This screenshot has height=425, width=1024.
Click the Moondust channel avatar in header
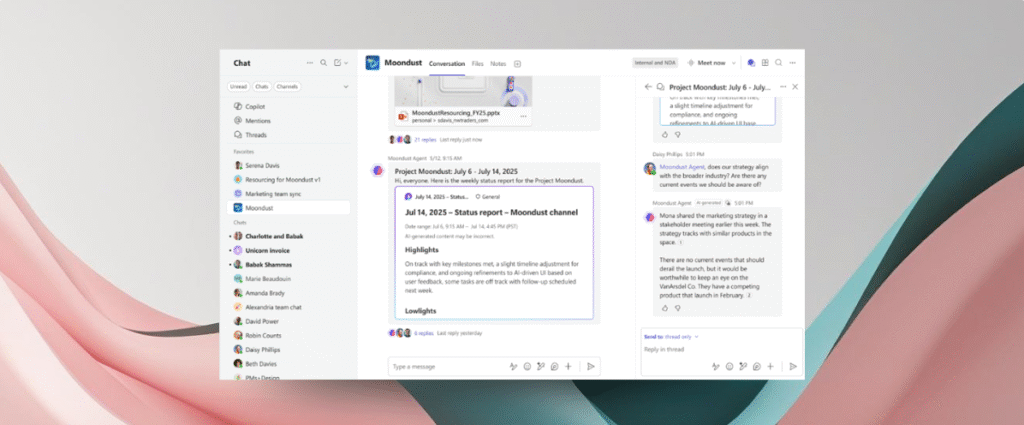point(372,63)
